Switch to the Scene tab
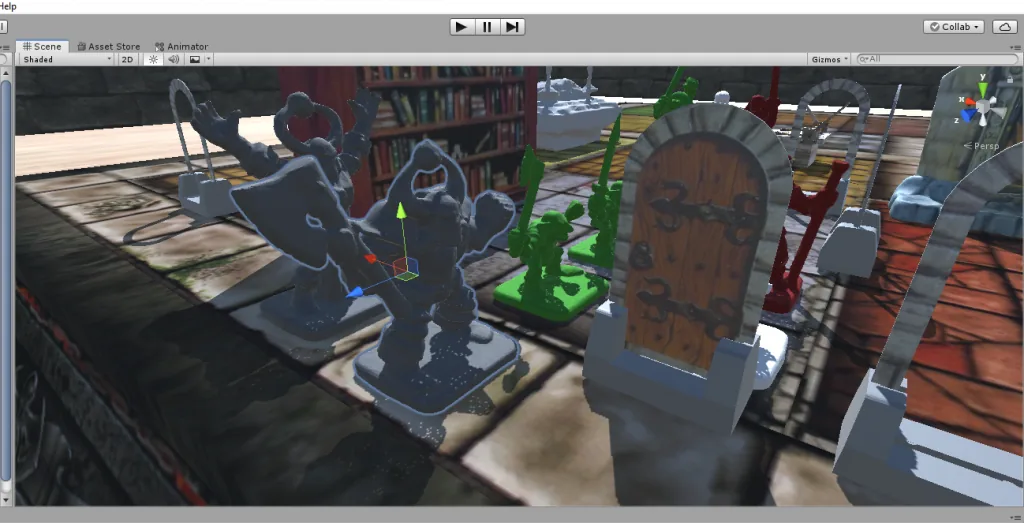Image resolution: width=1024 pixels, height=523 pixels. (x=42, y=46)
